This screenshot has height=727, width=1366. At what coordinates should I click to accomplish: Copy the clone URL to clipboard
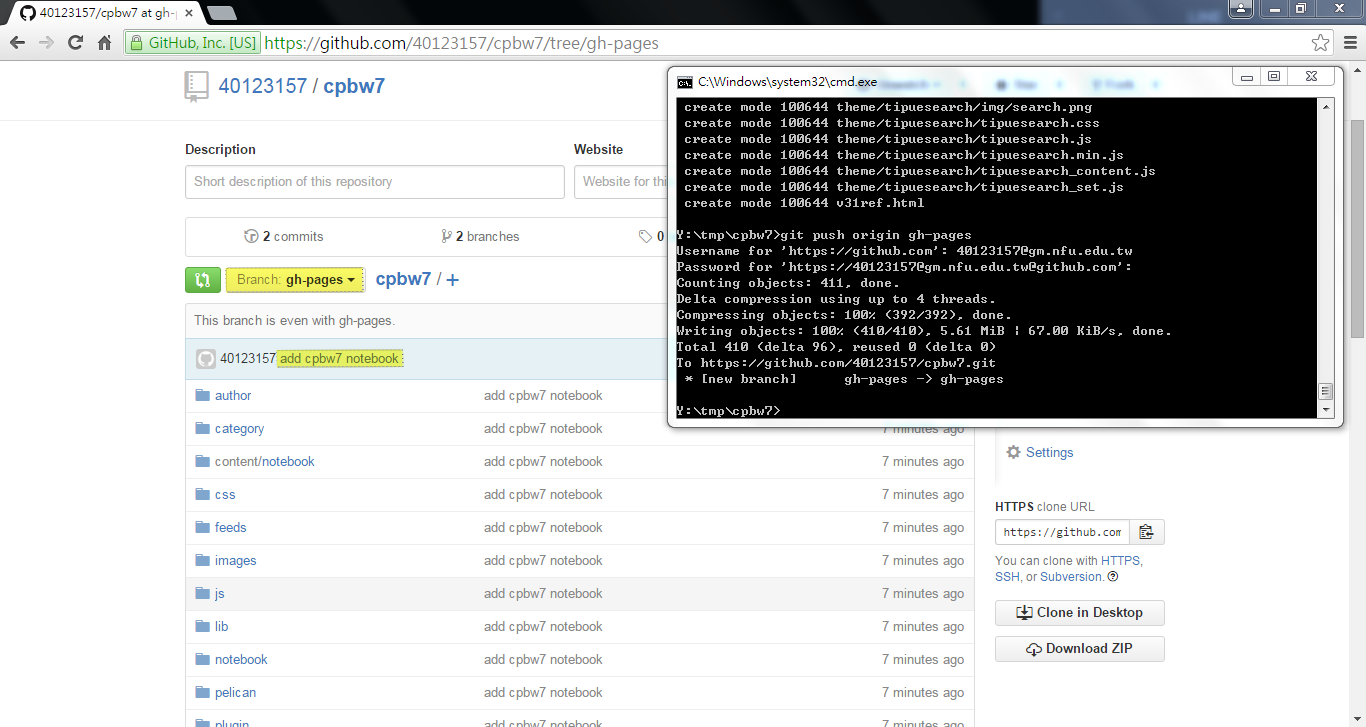coord(1147,532)
